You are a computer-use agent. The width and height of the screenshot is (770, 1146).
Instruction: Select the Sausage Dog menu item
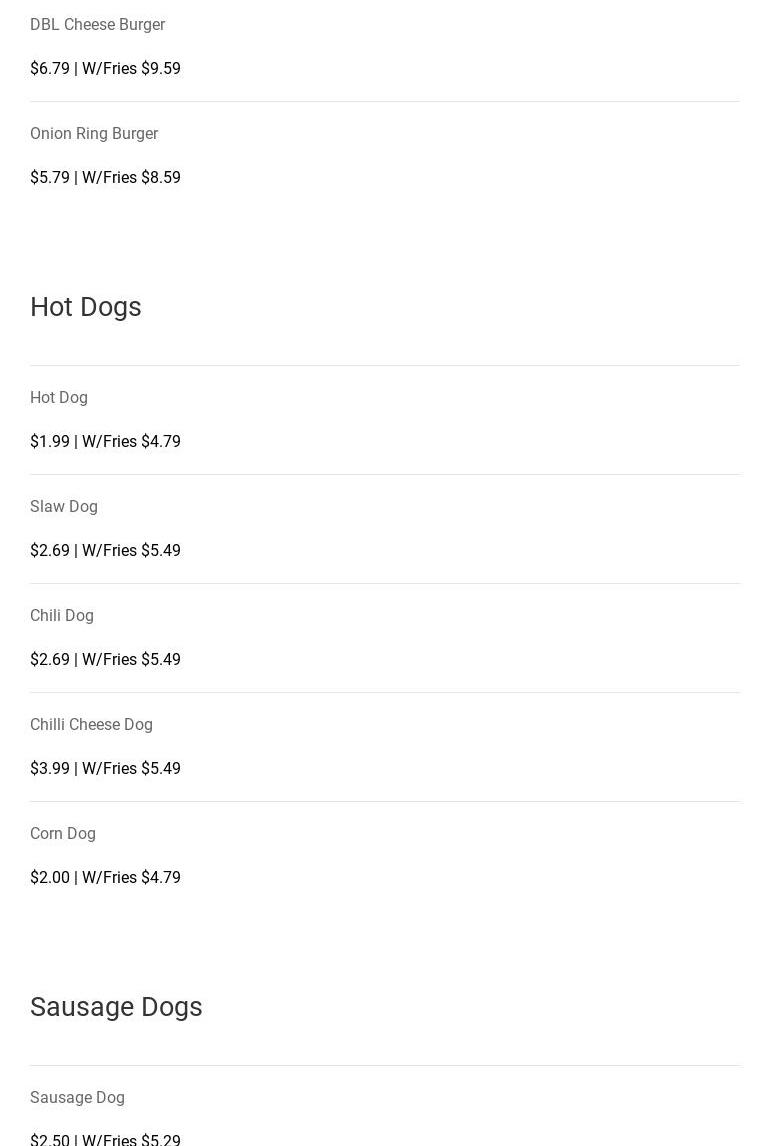77,1097
